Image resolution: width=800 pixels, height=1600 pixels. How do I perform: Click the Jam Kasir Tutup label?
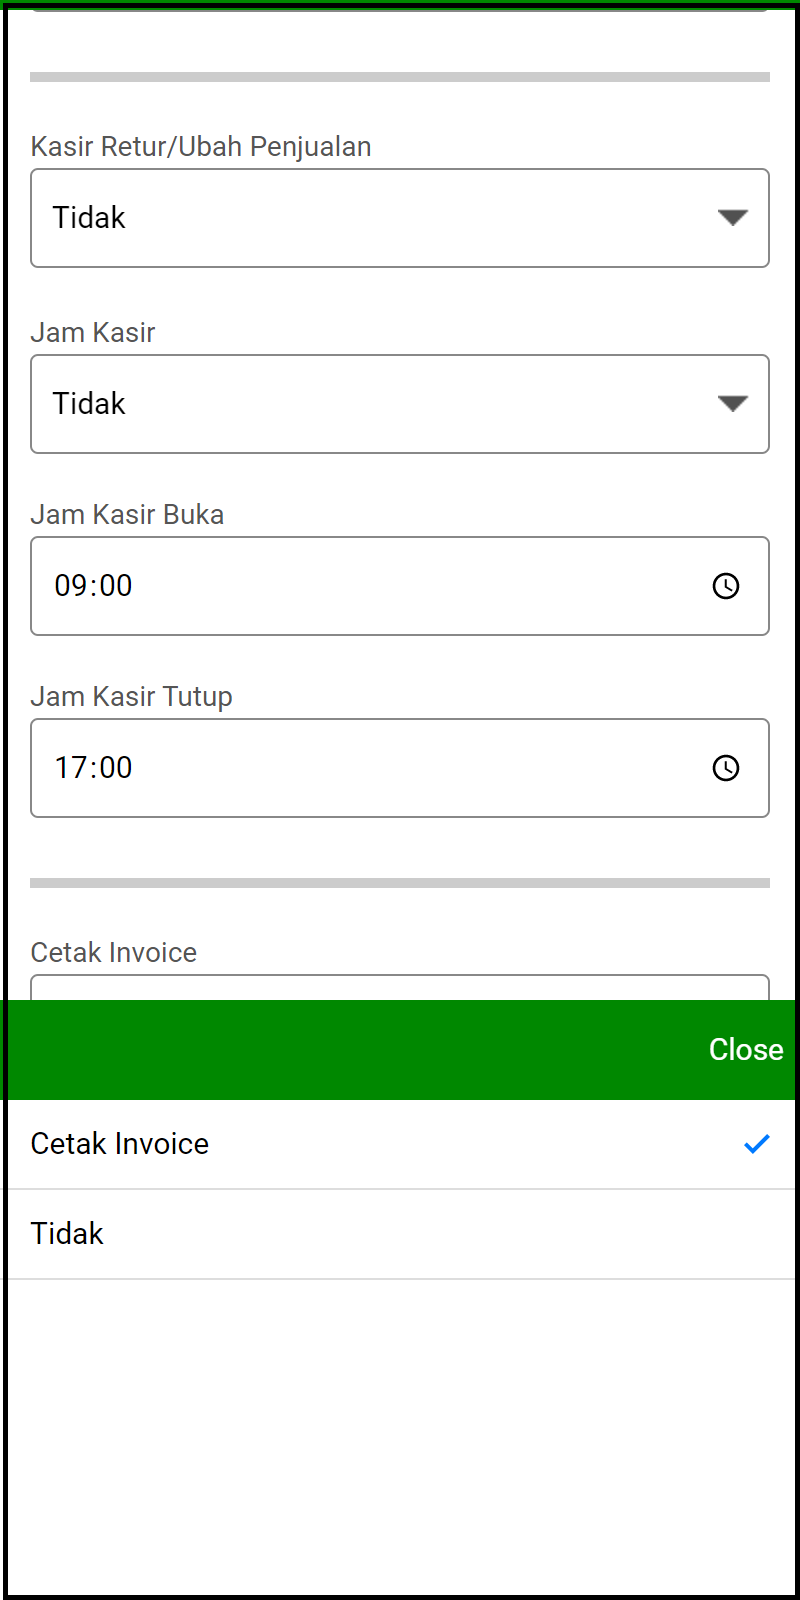coord(131,697)
